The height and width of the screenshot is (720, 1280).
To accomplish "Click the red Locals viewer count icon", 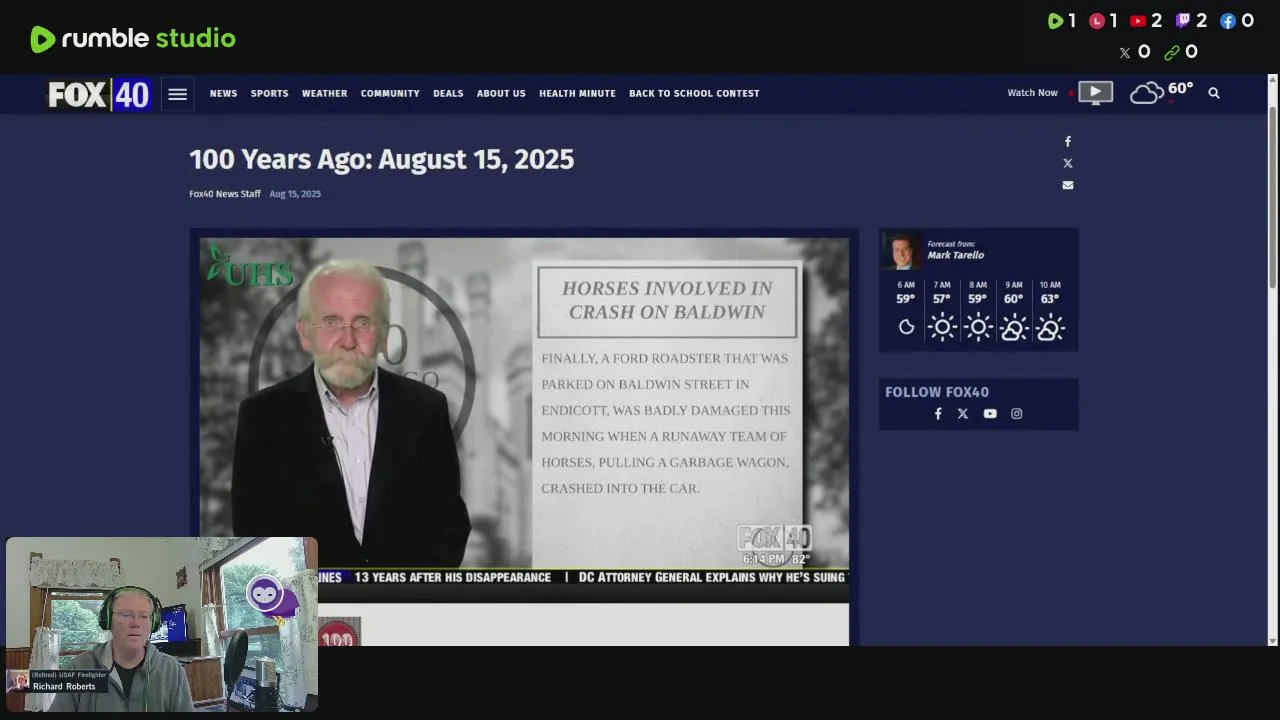I will pos(1097,21).
